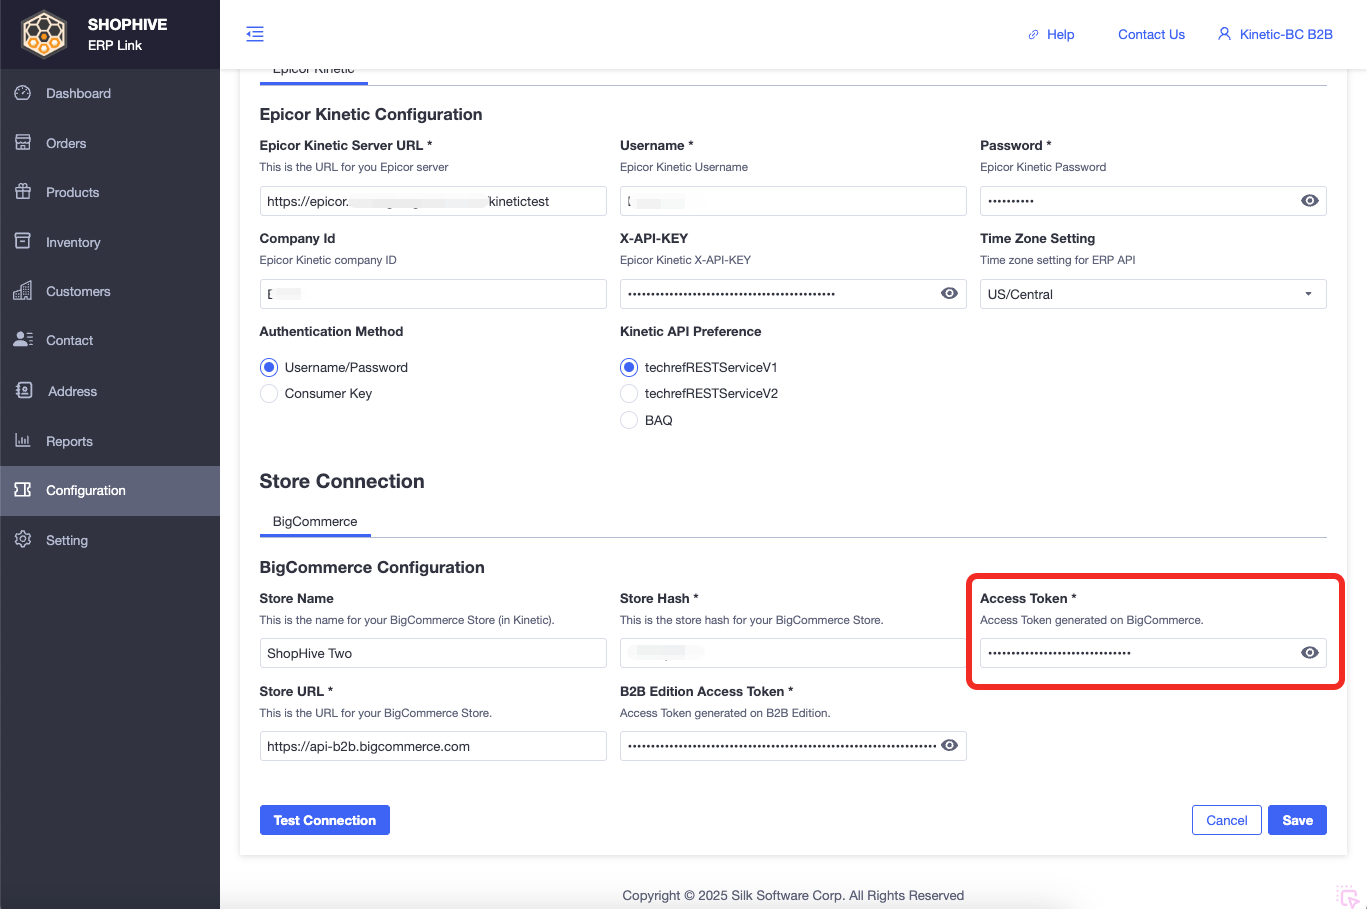
Task: Focus the Epicor Username field
Action: (793, 201)
